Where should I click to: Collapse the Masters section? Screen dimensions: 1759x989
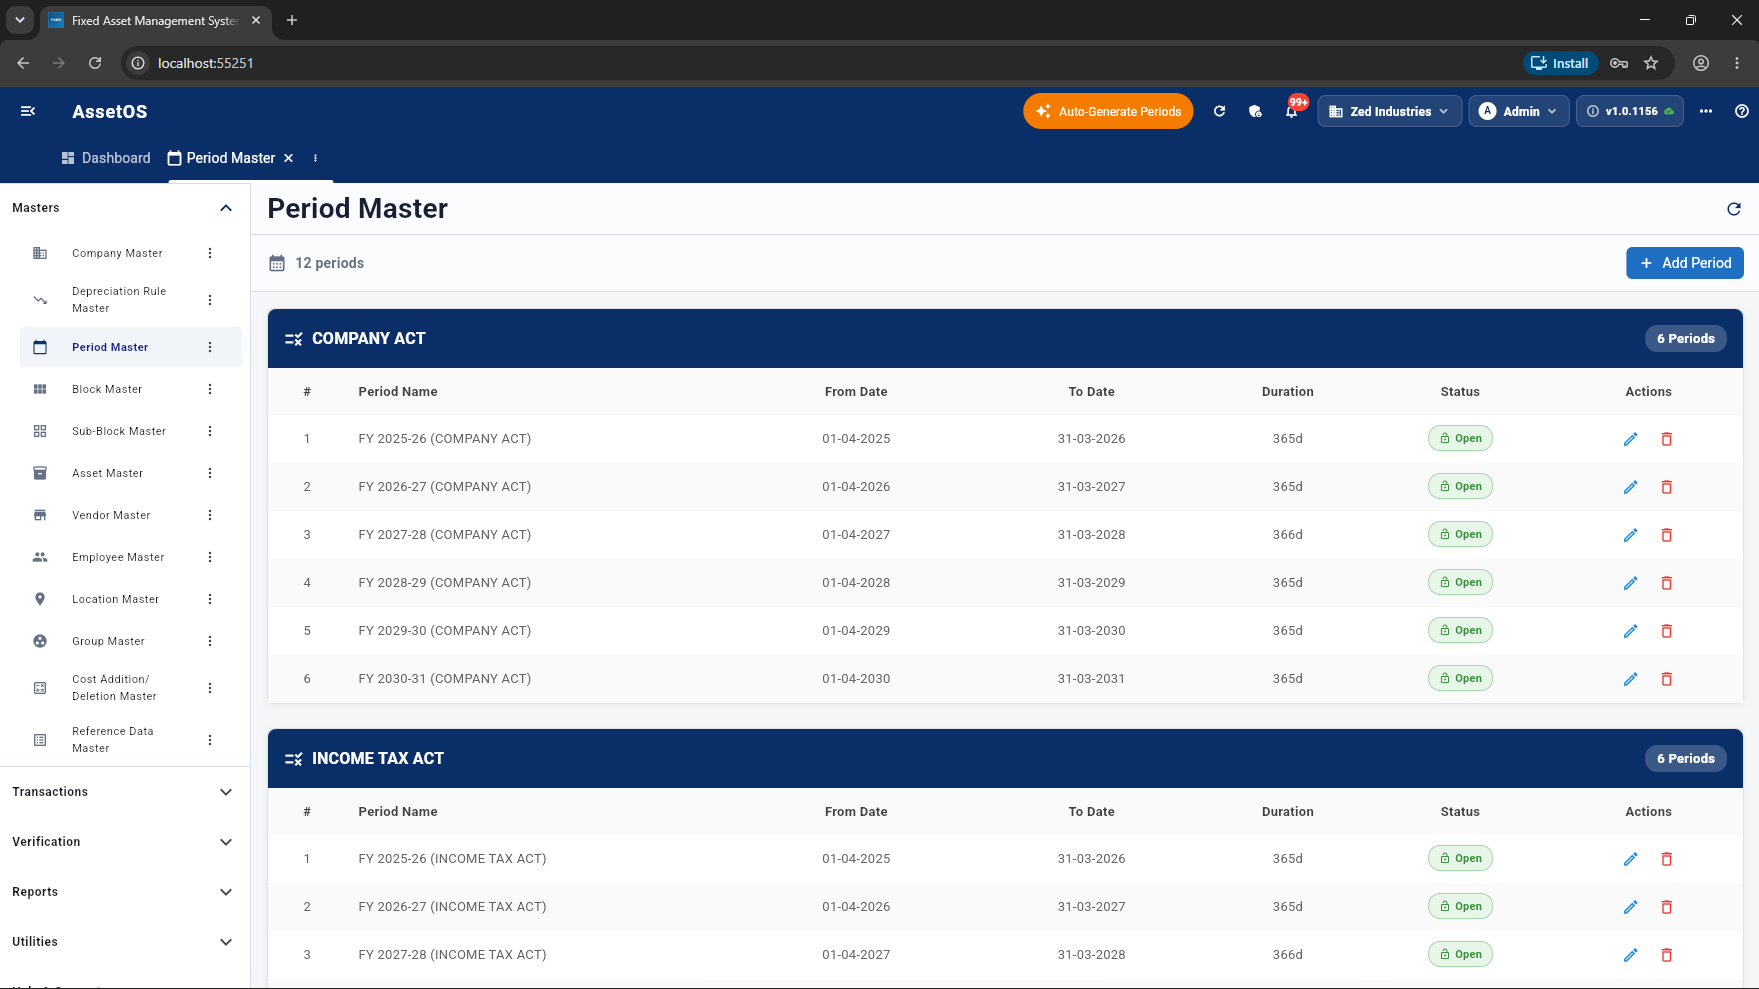coord(226,208)
